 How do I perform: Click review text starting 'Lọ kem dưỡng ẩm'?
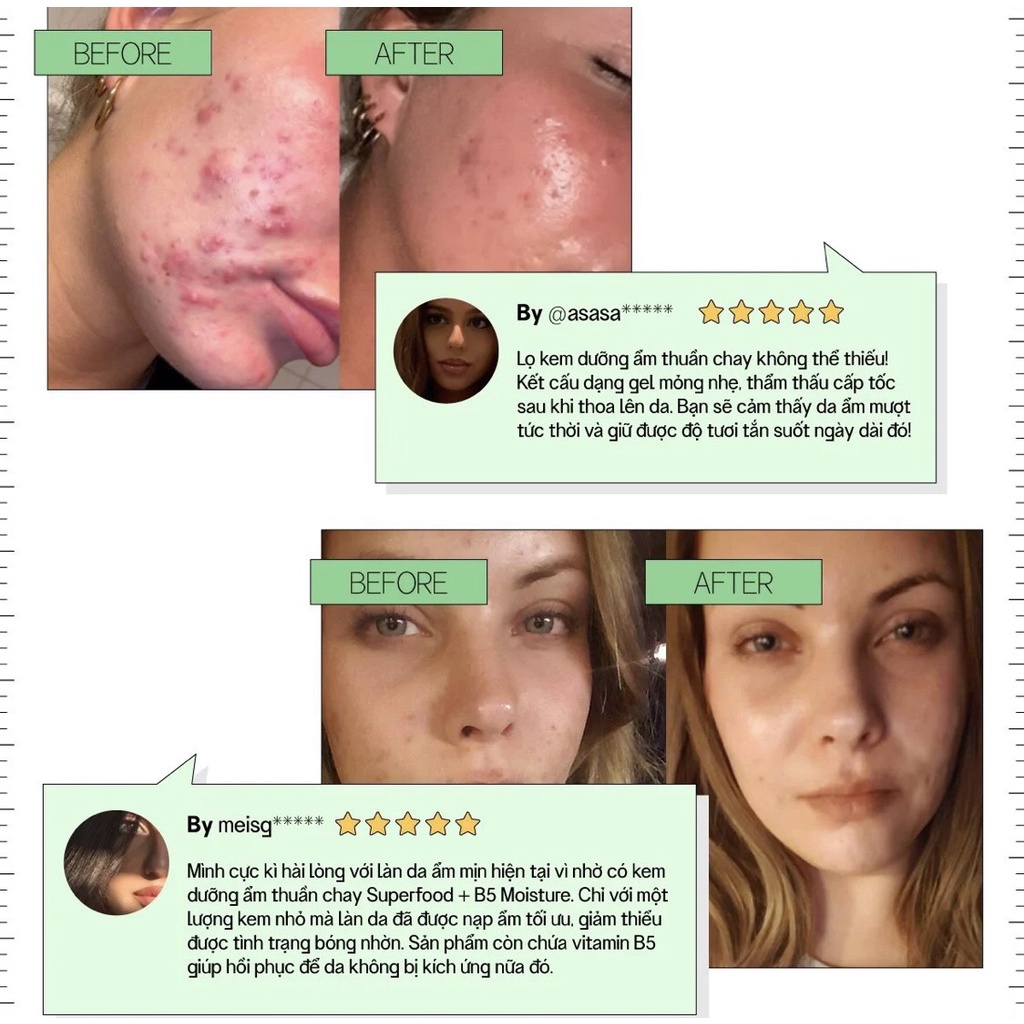[x=713, y=394]
